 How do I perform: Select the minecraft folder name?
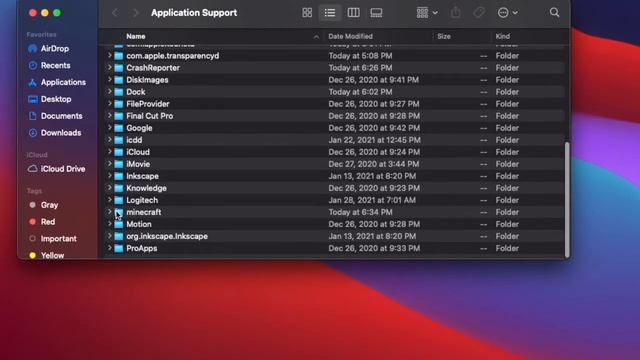click(144, 212)
